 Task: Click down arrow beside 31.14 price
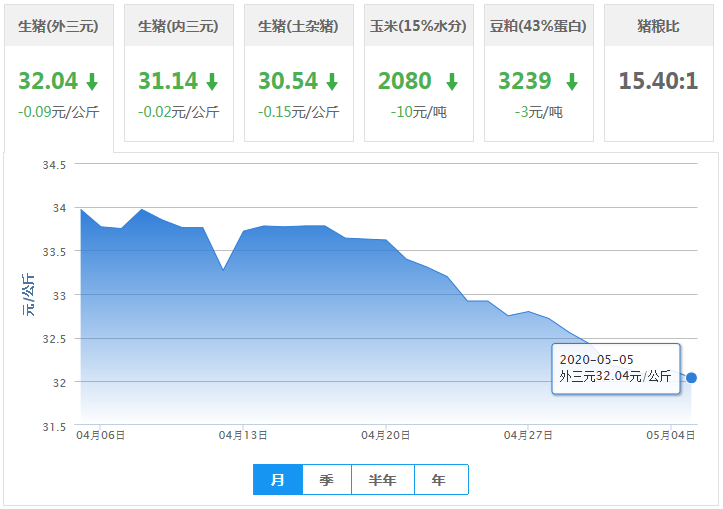(212, 81)
